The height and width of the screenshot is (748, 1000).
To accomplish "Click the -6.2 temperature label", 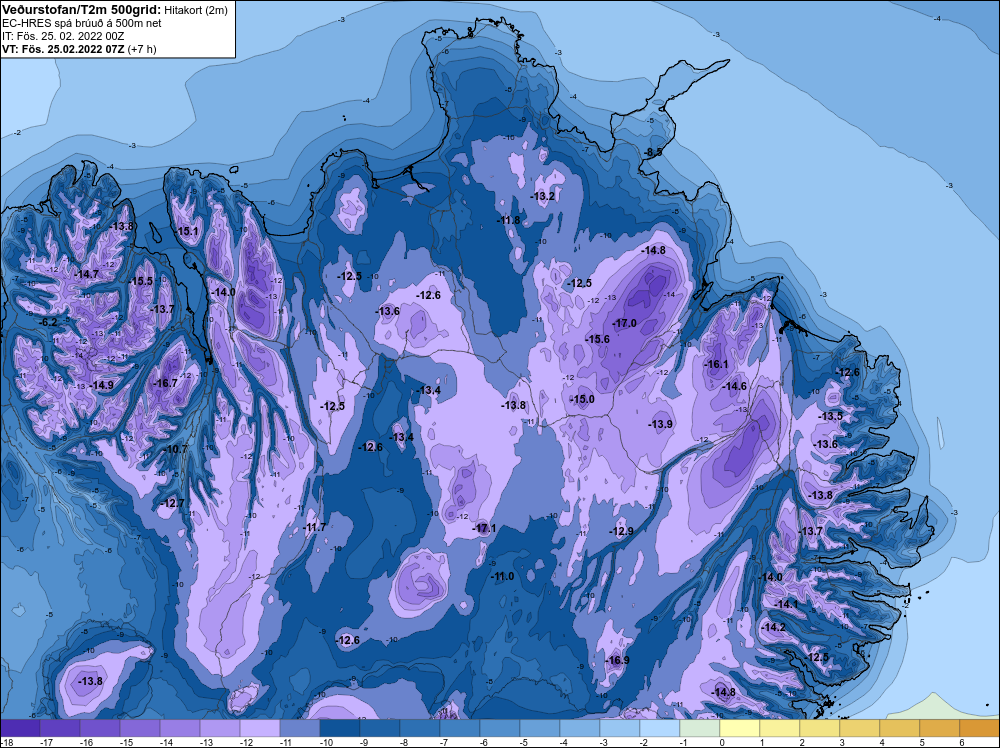I will (x=48, y=322).
